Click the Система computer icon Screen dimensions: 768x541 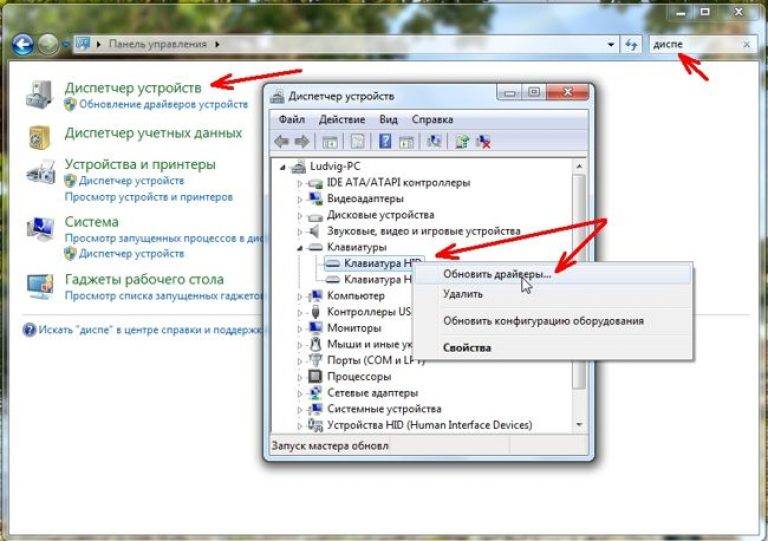click(40, 229)
